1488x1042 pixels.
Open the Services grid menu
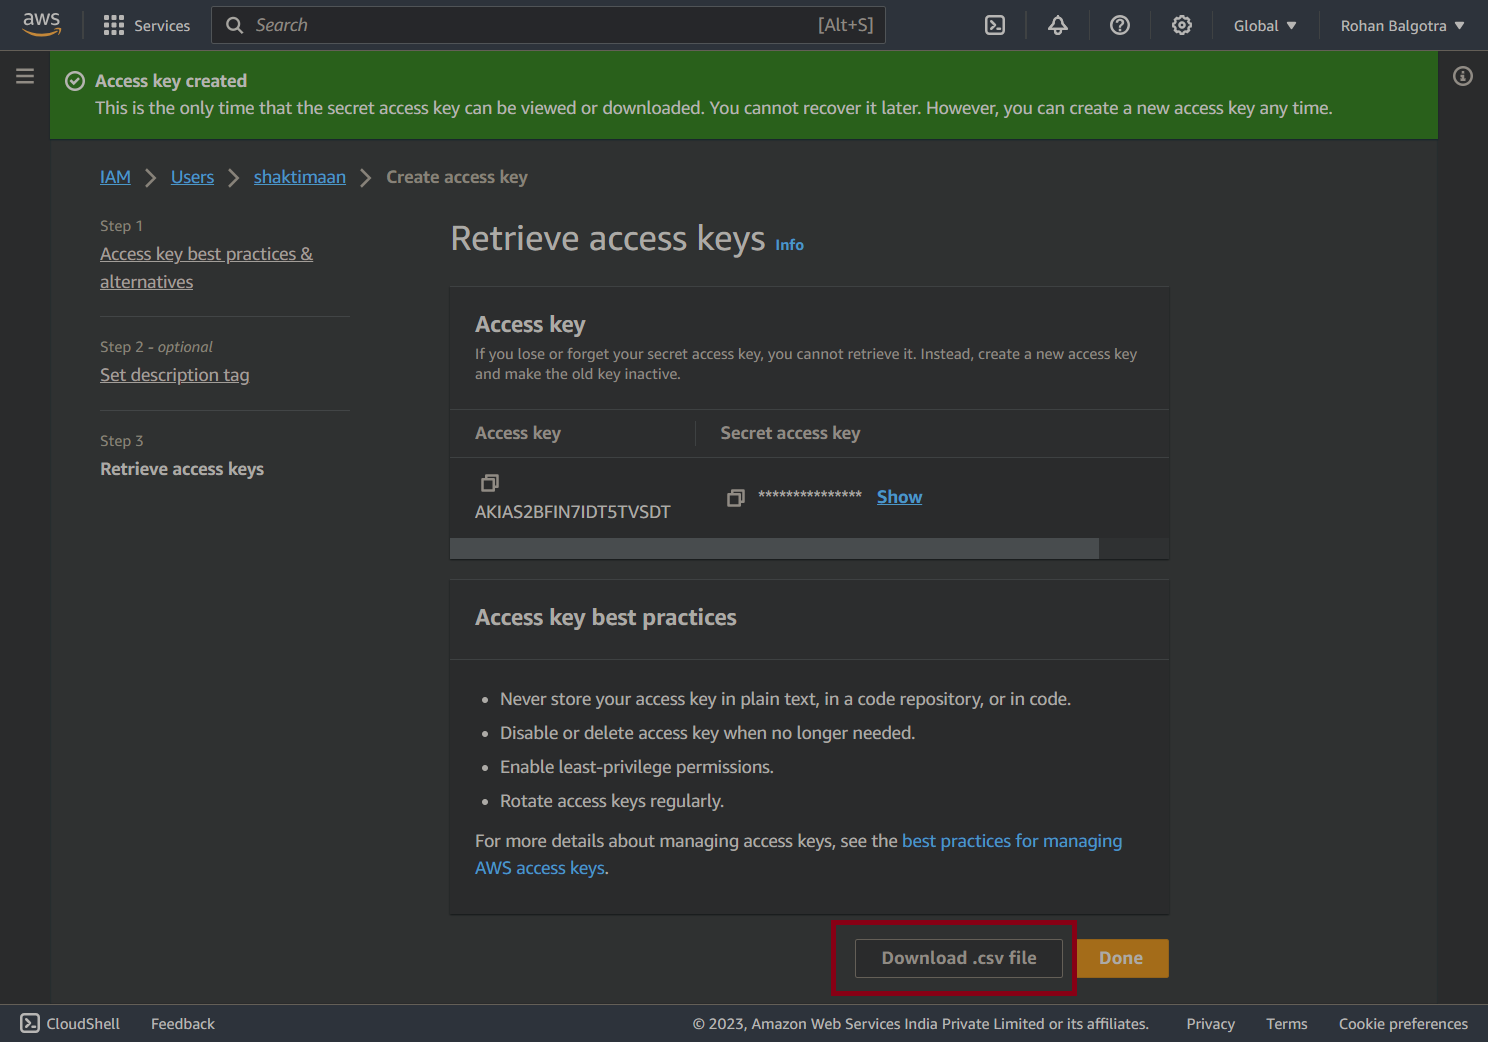146,25
